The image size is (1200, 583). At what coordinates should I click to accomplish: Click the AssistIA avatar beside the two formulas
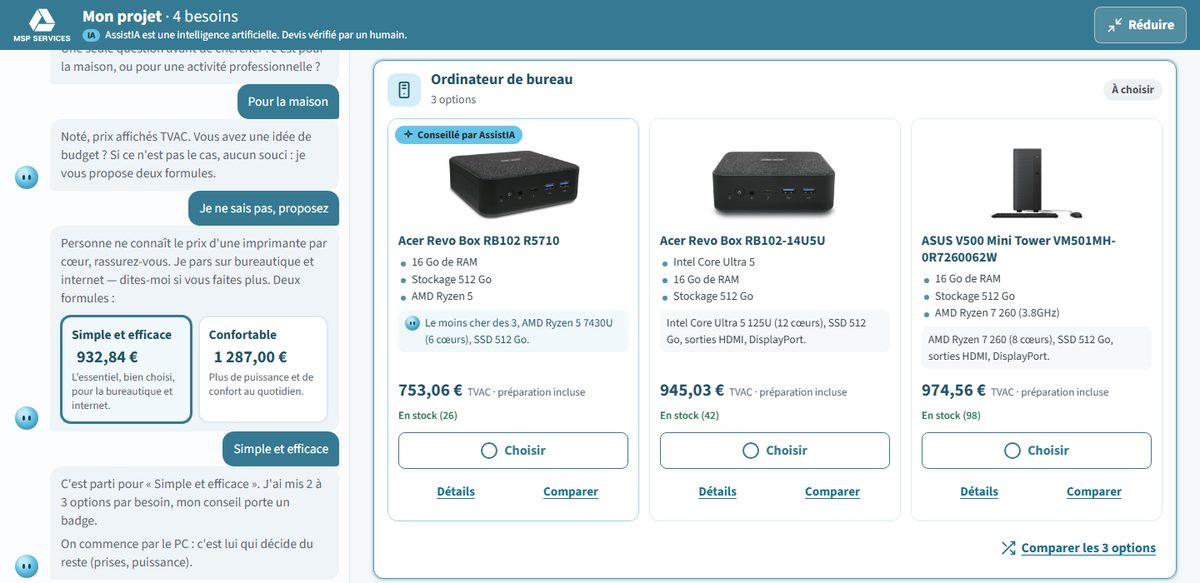click(x=27, y=417)
